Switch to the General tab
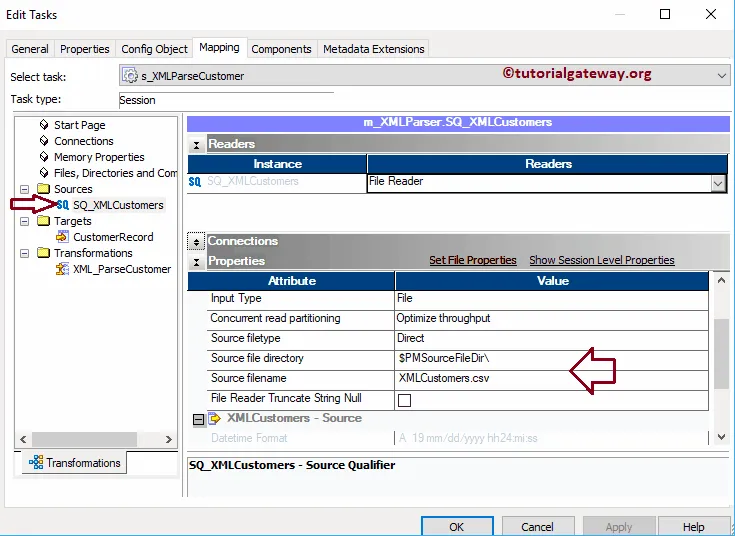The width and height of the screenshot is (735, 536). coord(30,49)
